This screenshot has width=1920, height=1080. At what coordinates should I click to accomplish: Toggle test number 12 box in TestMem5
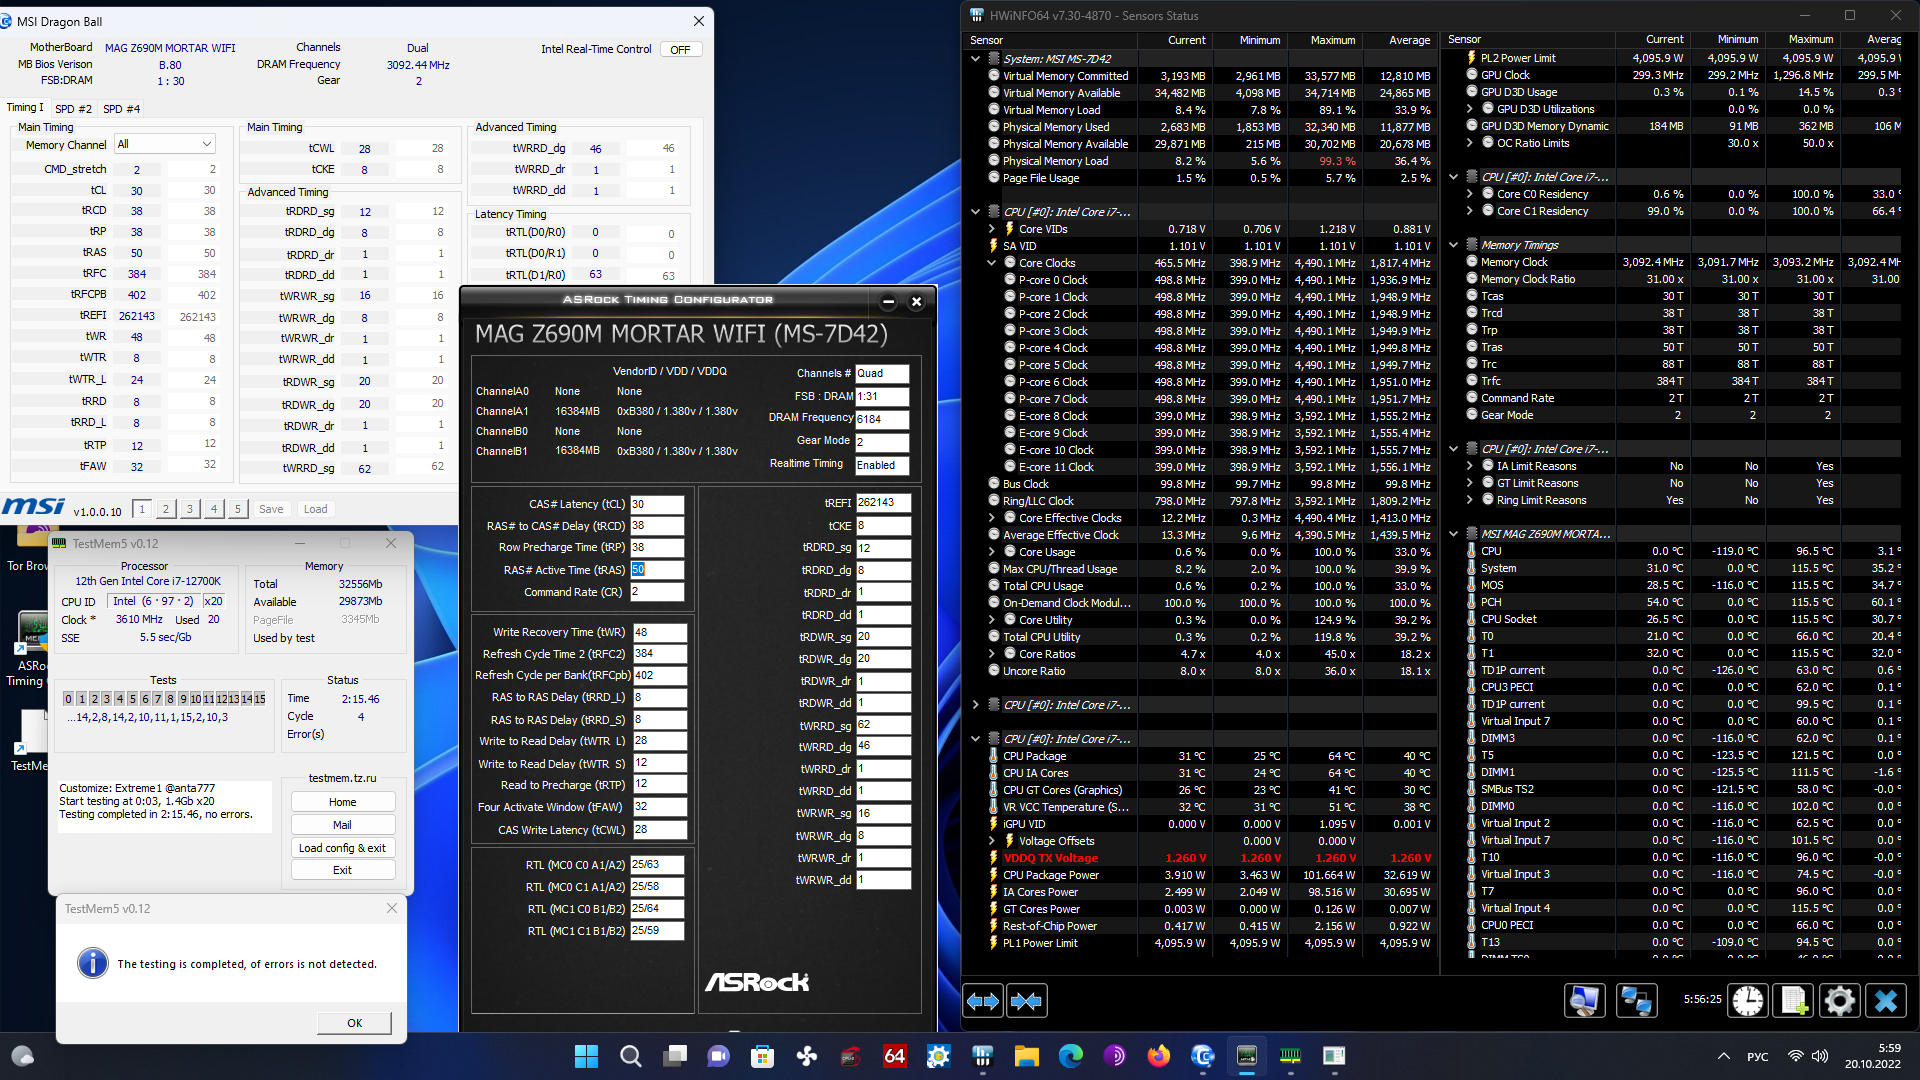coord(221,699)
